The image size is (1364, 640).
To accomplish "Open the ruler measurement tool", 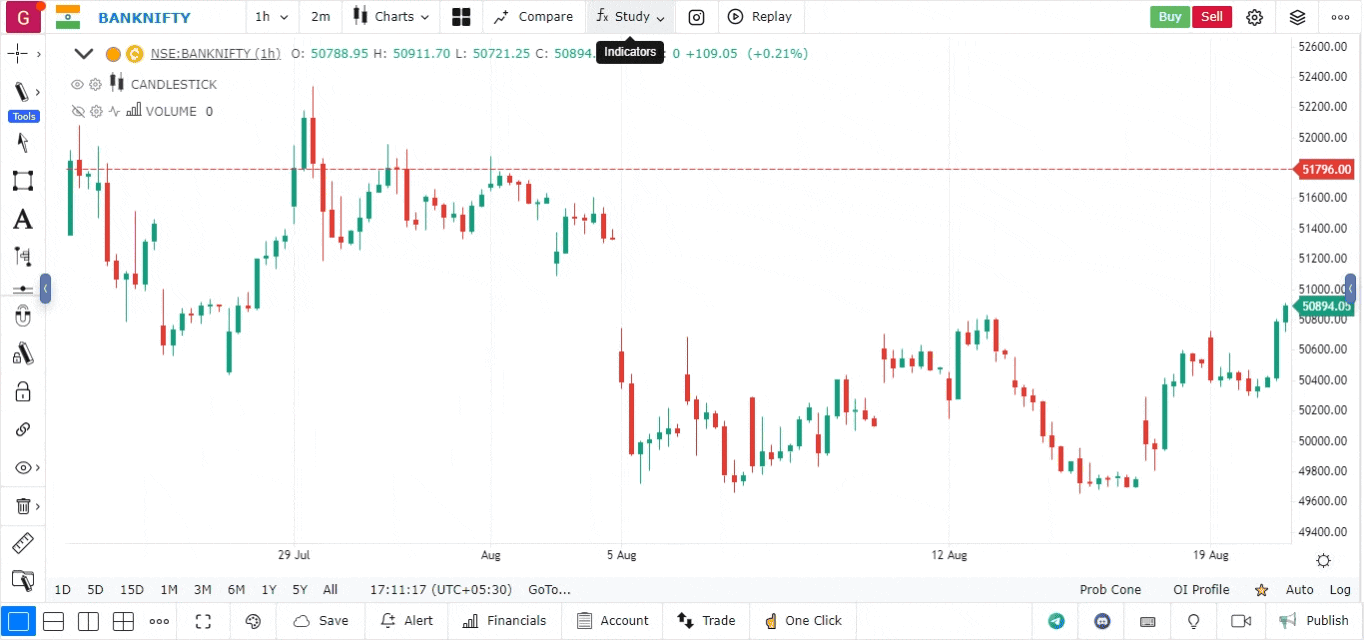I will 22,543.
